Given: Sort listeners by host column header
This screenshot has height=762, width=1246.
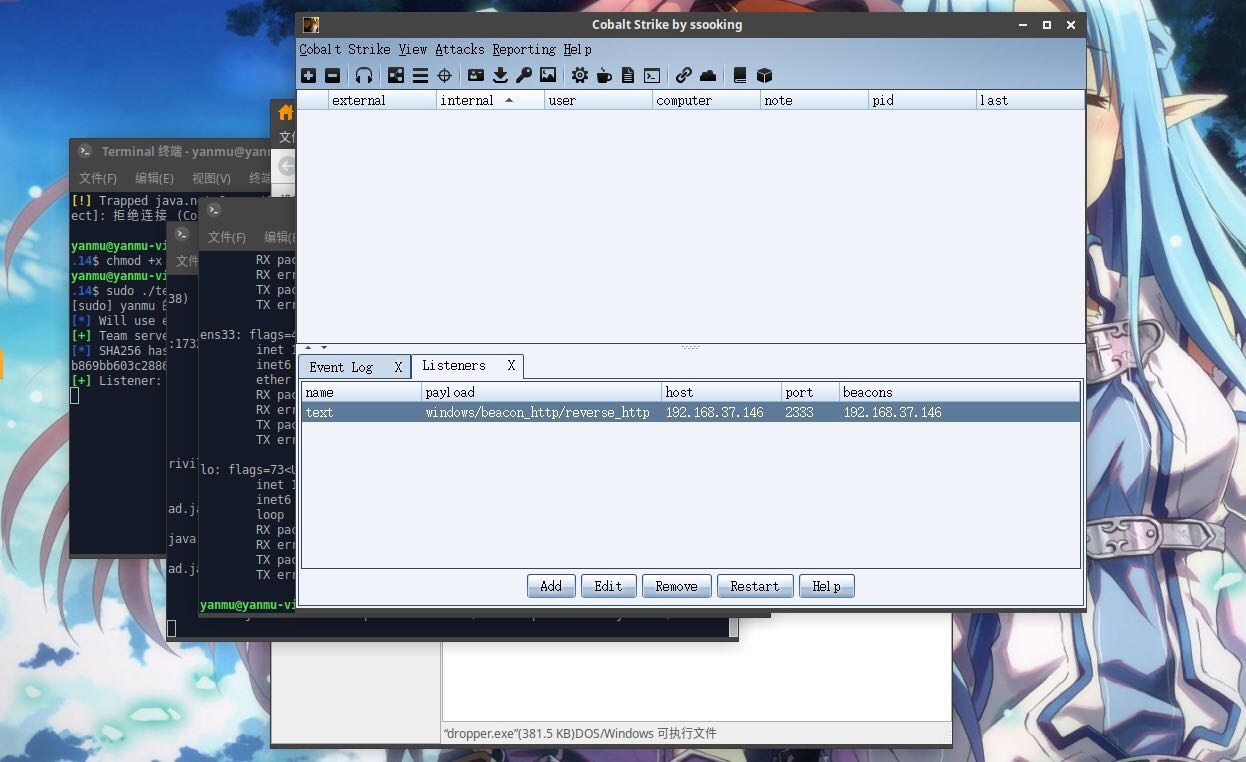Looking at the screenshot, I should coord(721,392).
